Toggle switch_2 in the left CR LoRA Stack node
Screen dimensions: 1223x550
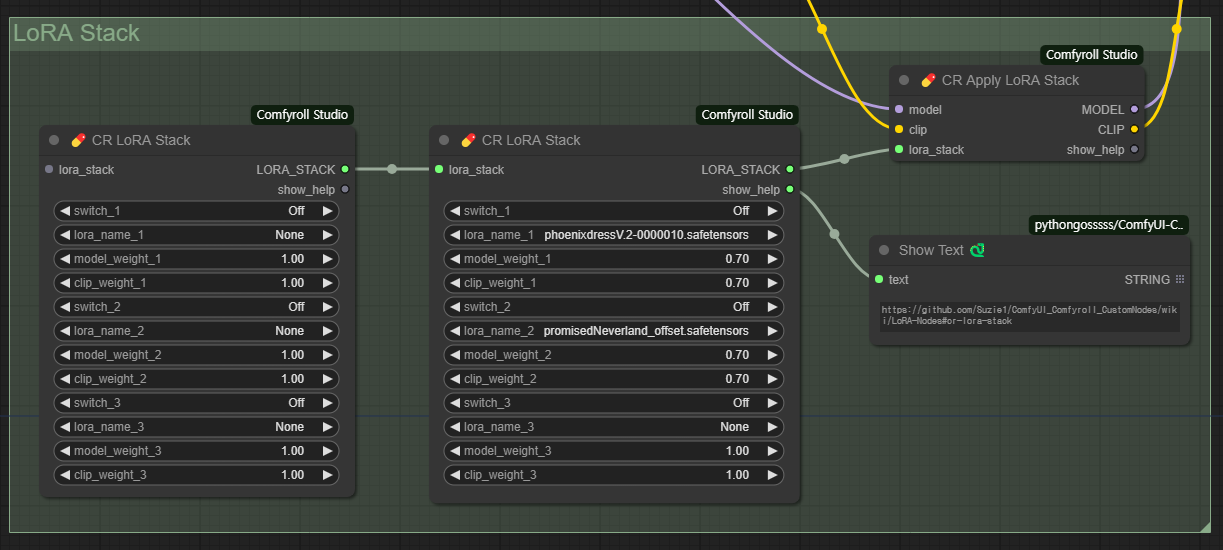196,307
